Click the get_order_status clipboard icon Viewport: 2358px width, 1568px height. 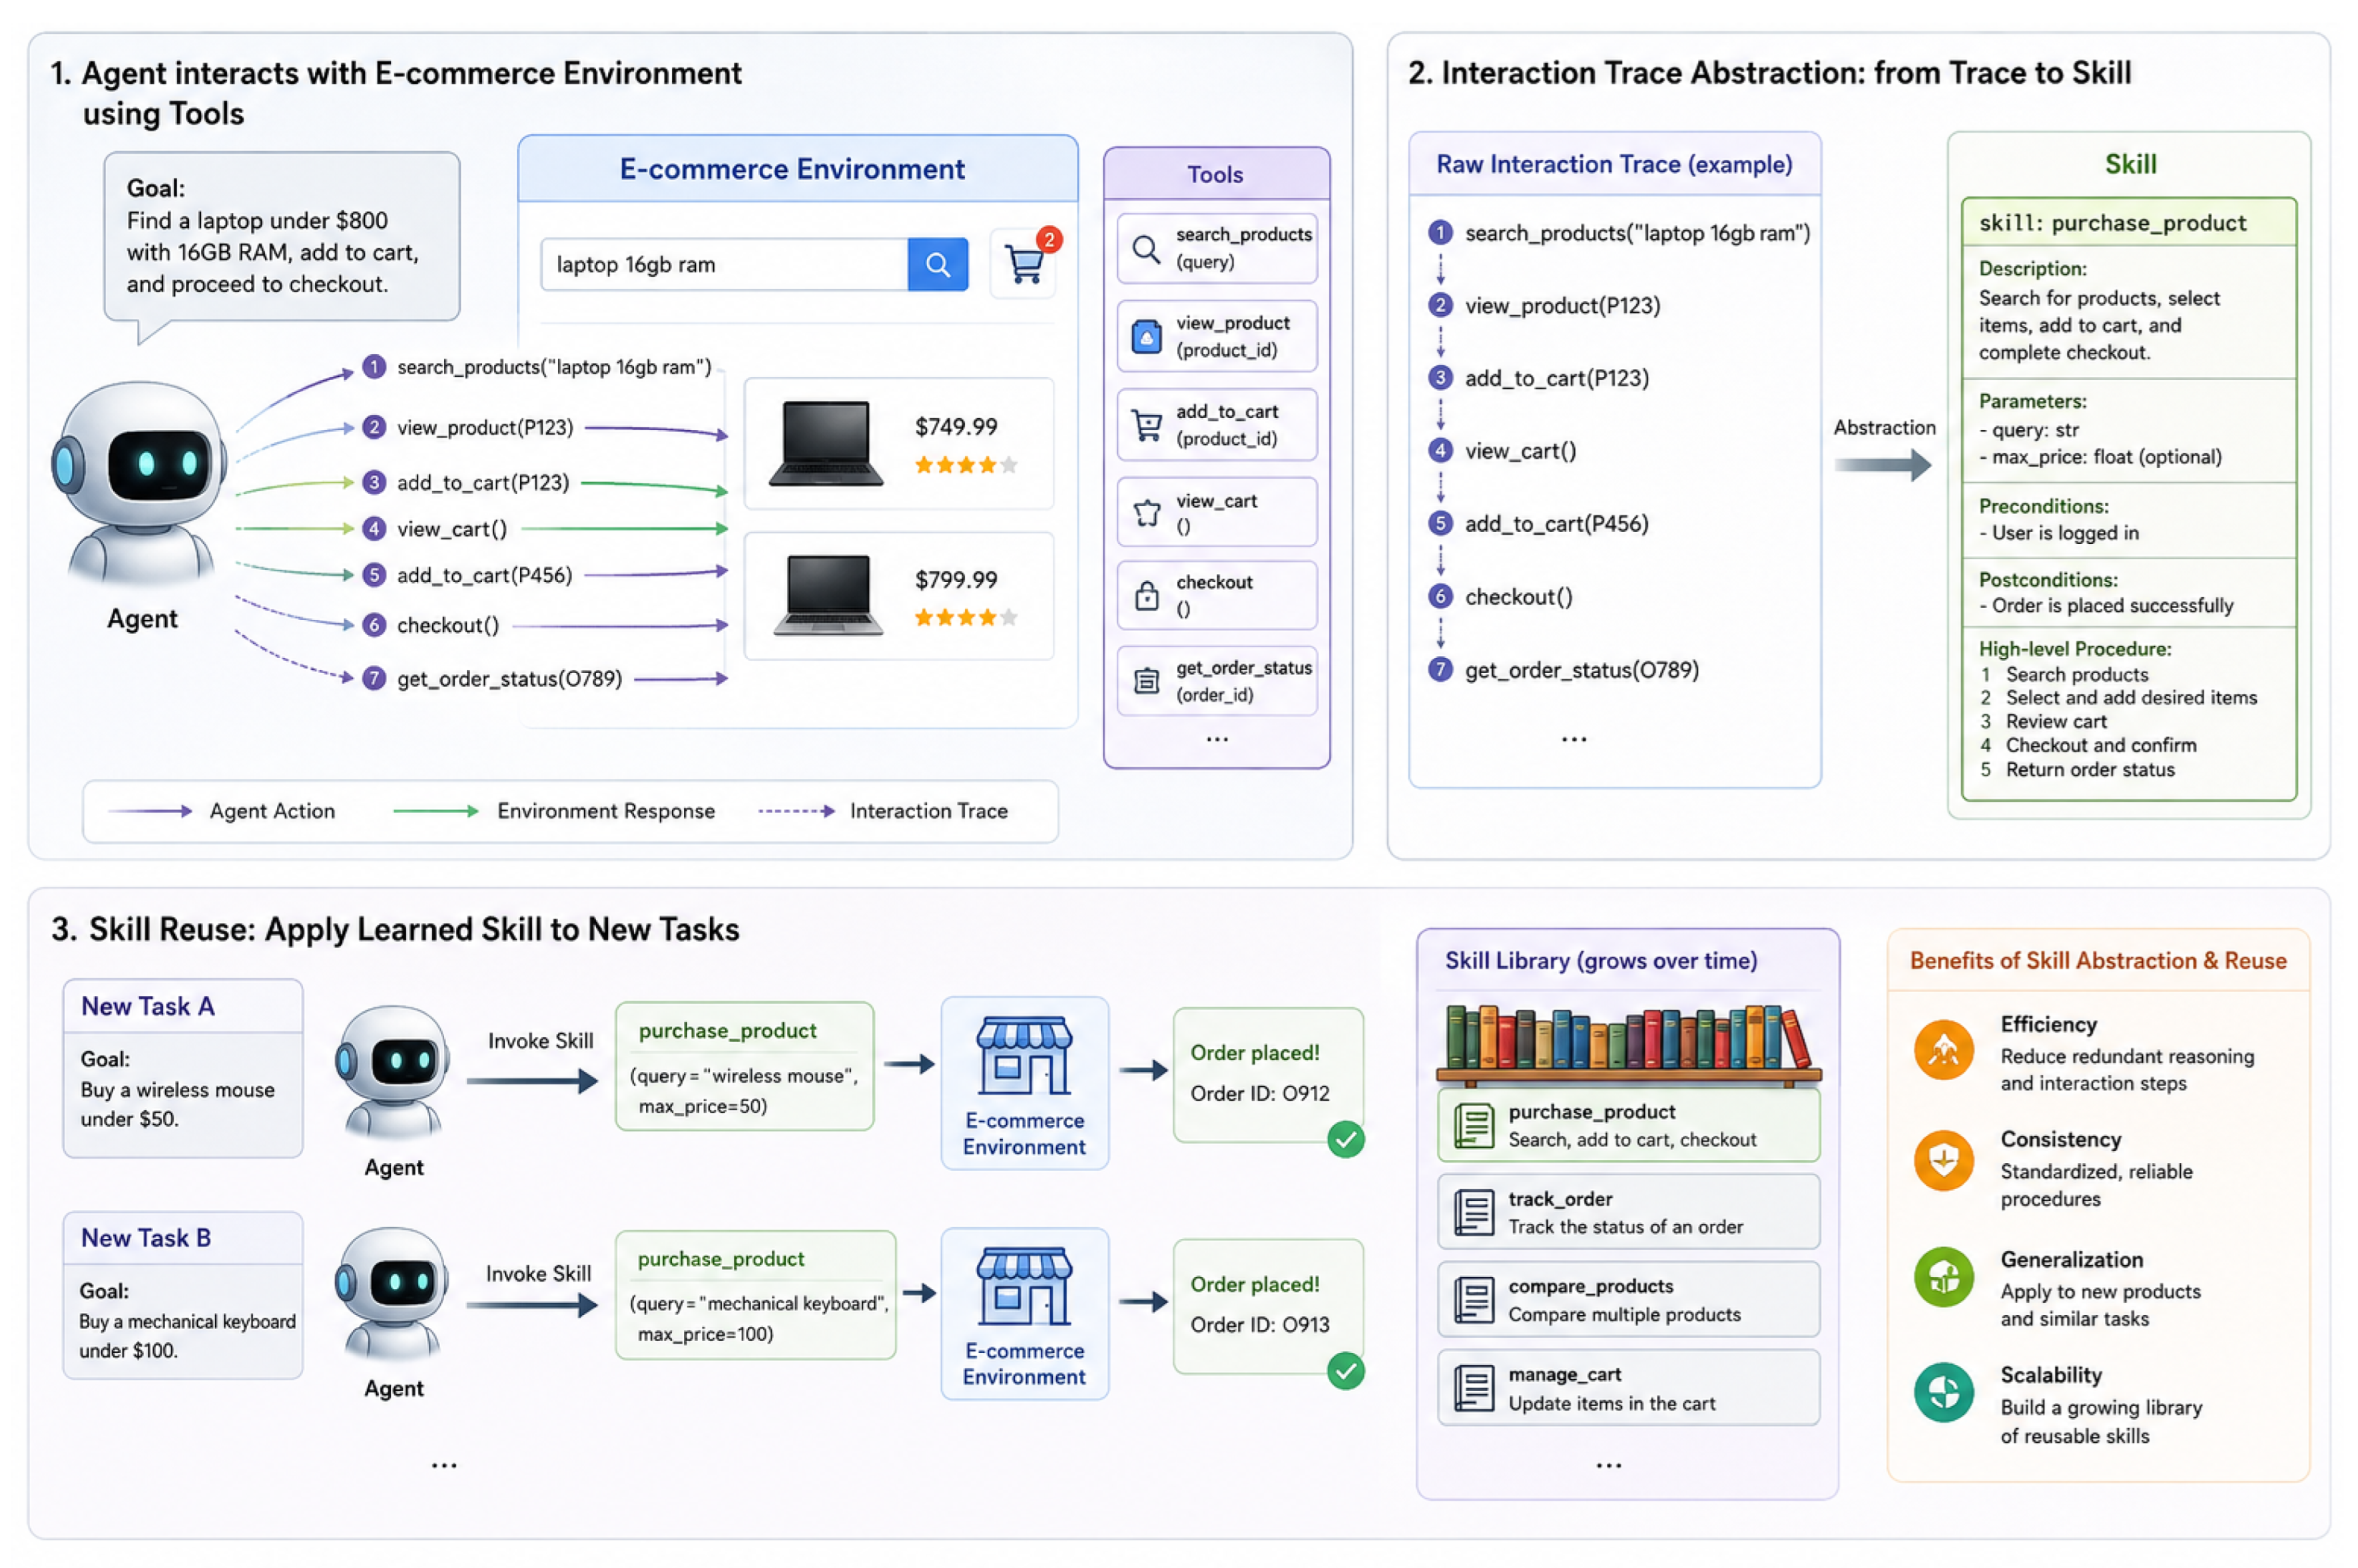pyautogui.click(x=1146, y=681)
